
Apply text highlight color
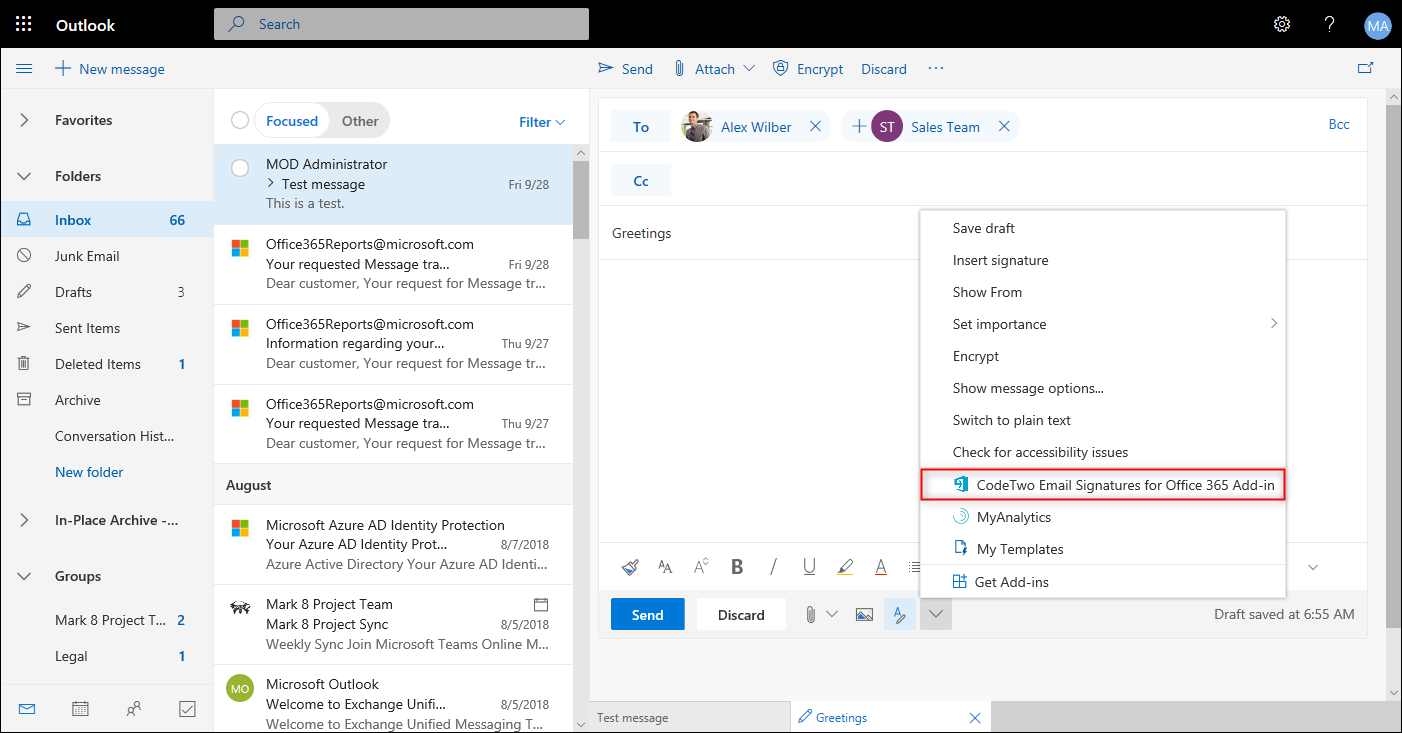click(845, 567)
